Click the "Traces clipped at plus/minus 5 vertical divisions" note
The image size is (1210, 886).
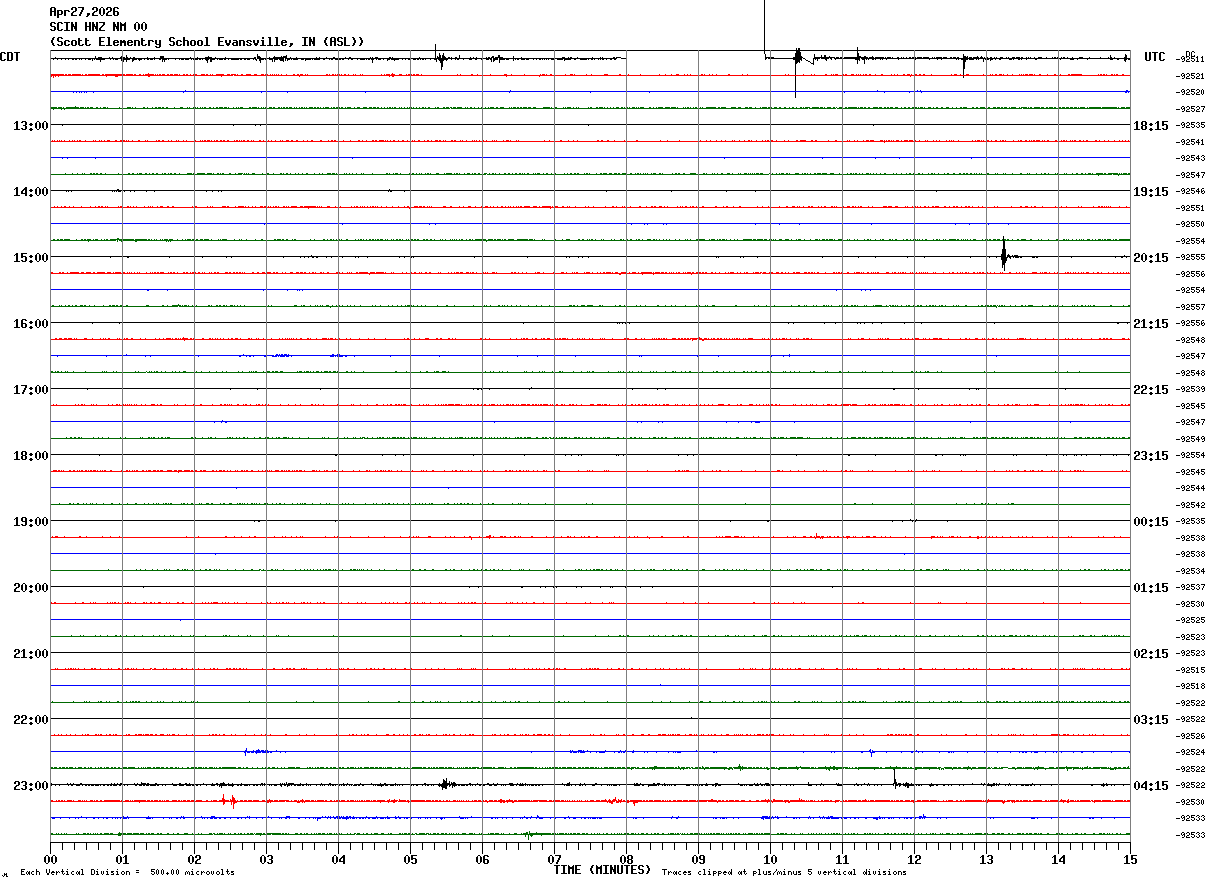pyautogui.click(x=784, y=872)
